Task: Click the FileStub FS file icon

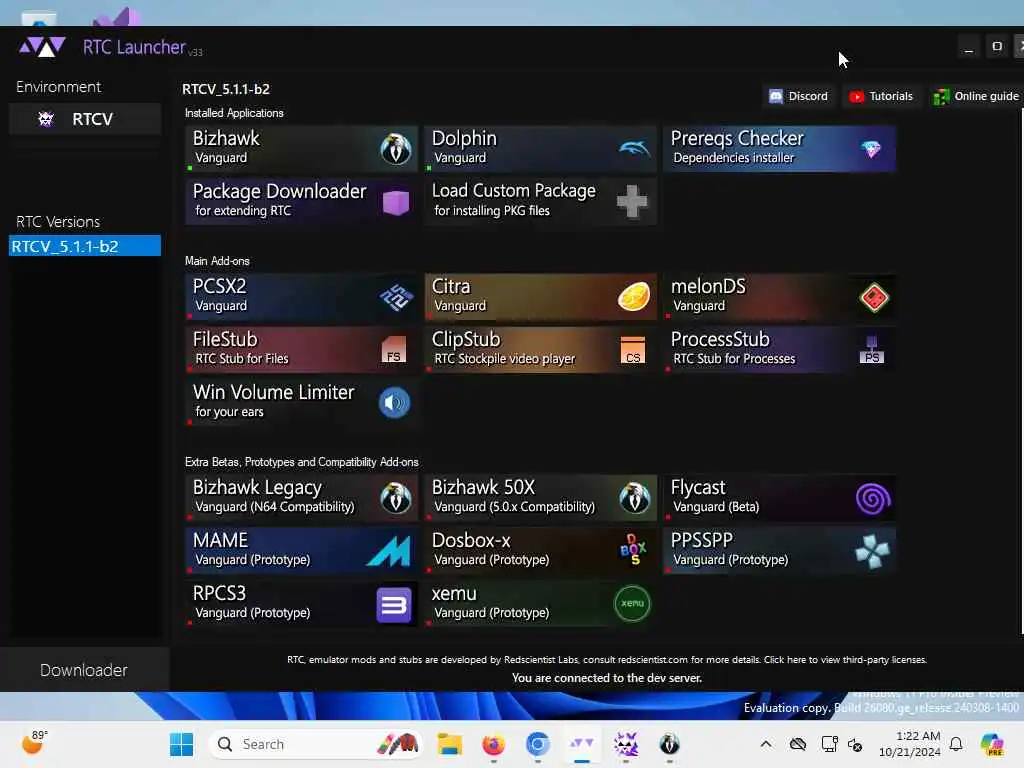Action: [x=394, y=349]
